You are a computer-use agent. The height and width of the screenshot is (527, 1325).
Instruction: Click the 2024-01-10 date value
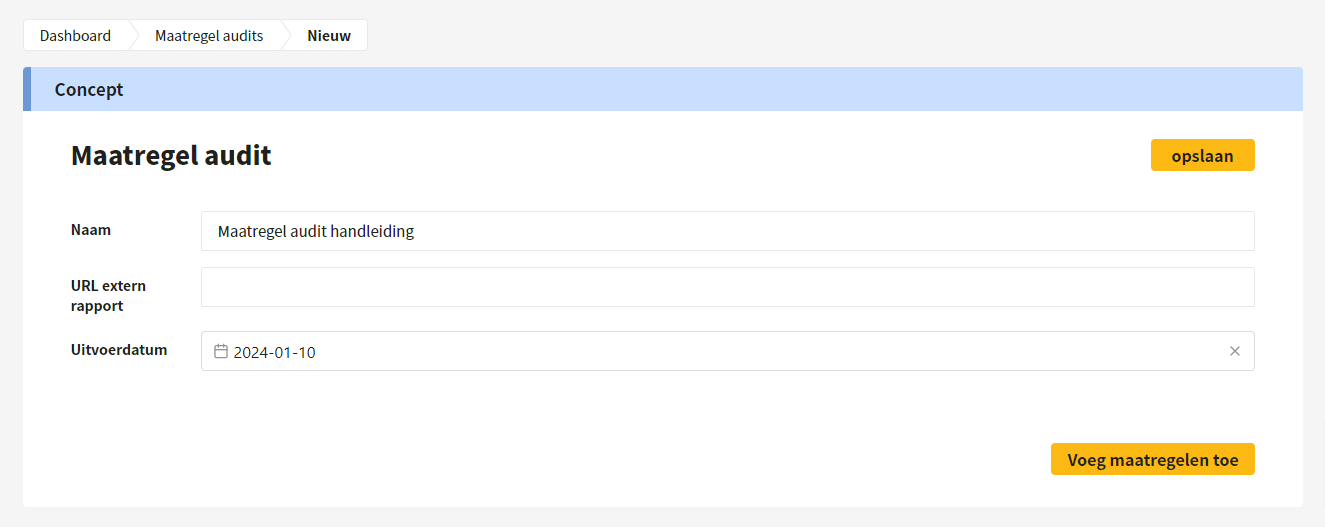point(274,352)
